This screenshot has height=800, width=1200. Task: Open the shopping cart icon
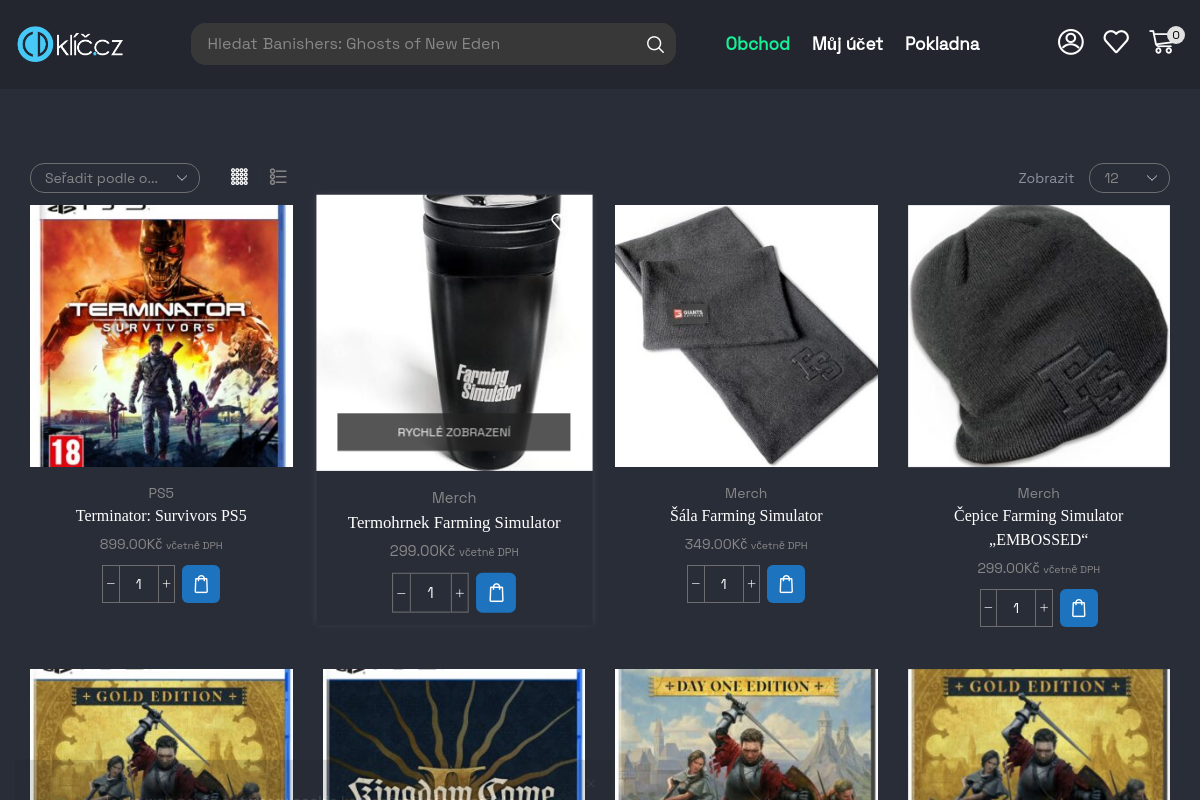(x=1162, y=42)
